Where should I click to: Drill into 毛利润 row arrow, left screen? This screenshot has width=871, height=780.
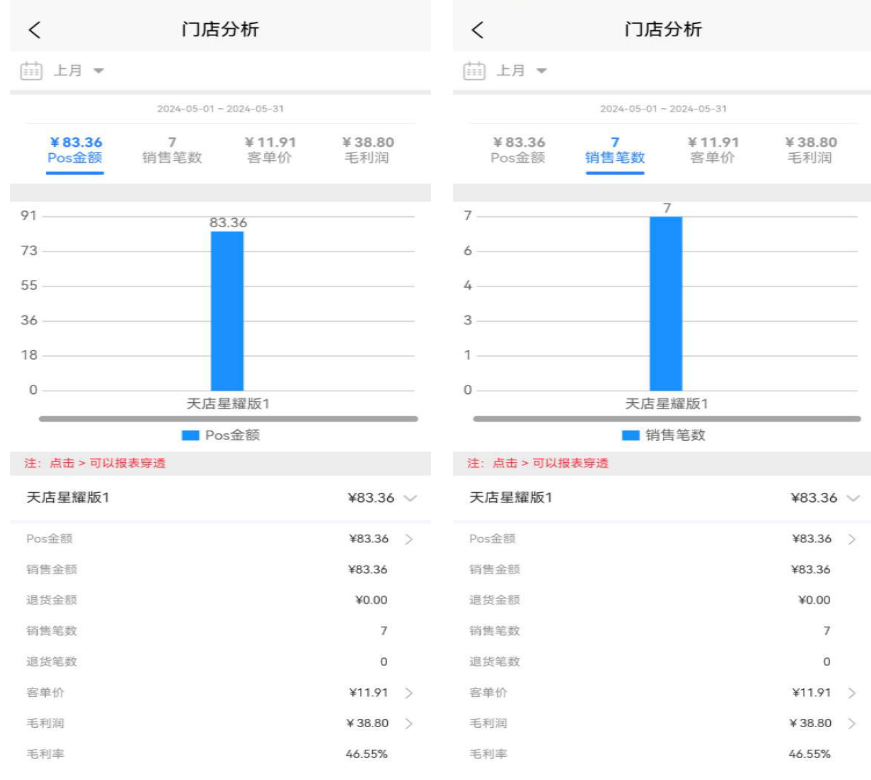(409, 723)
